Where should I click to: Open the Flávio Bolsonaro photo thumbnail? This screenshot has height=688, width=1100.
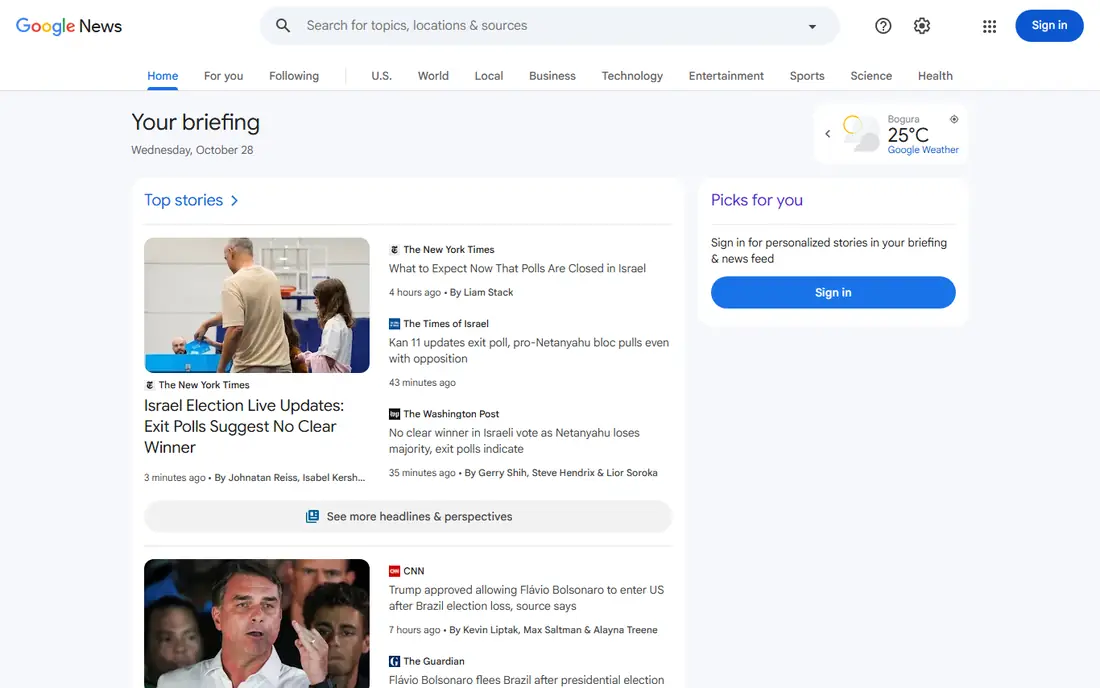[257, 623]
